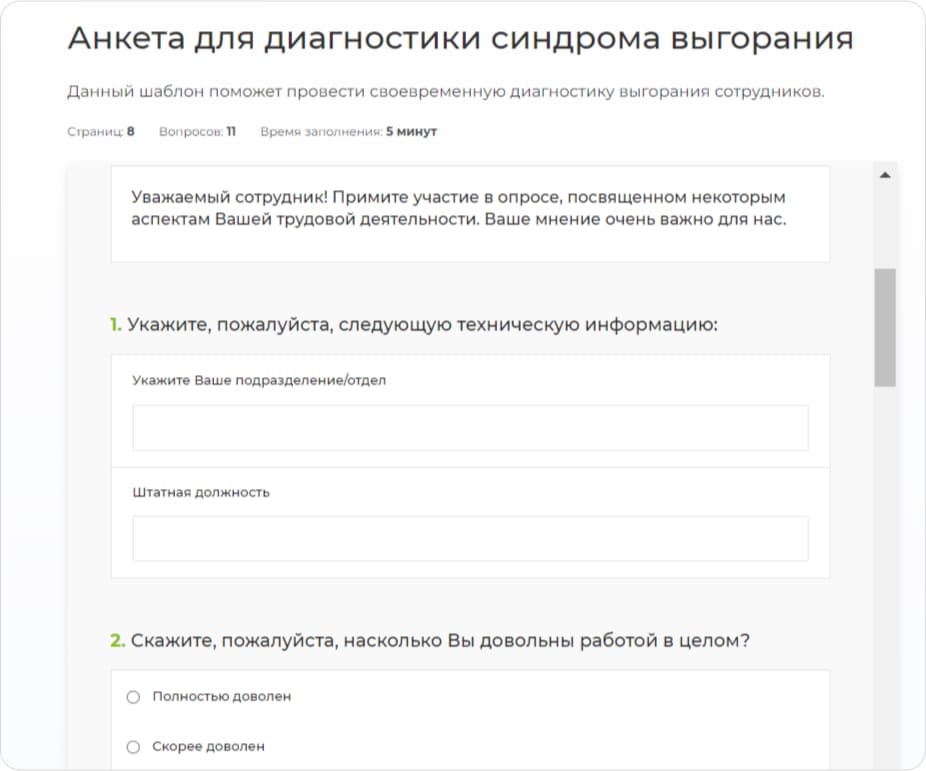Click the label 'Укажите Ваше подразделение/отдел'
Viewport: 926px width, 771px height.
tap(259, 380)
